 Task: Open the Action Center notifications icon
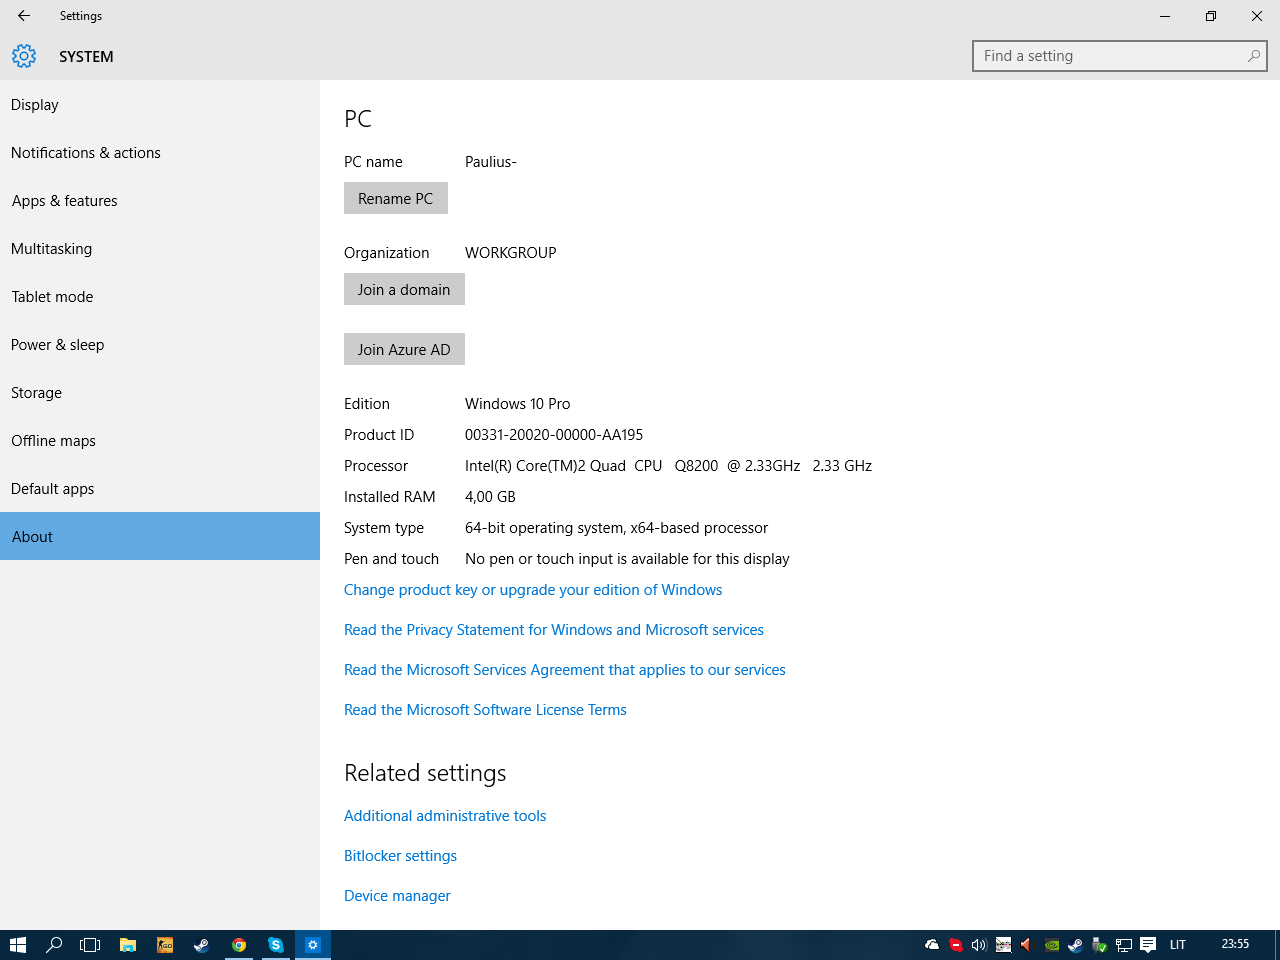tap(1148, 945)
